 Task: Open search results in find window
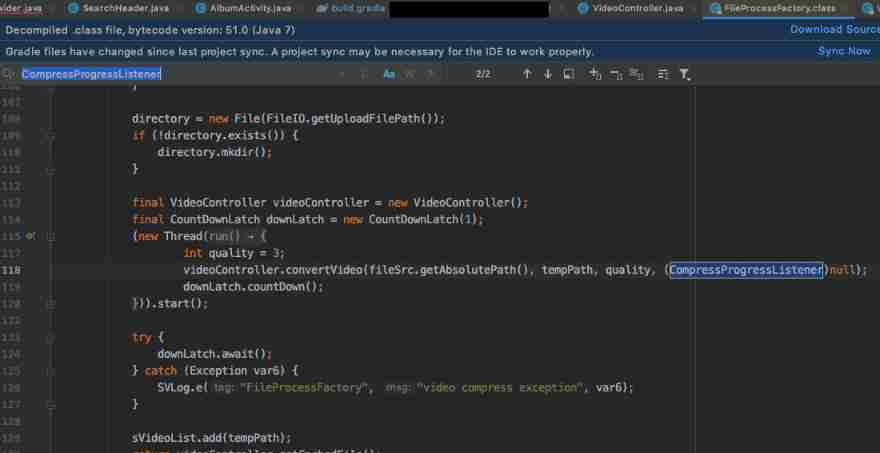tap(568, 74)
